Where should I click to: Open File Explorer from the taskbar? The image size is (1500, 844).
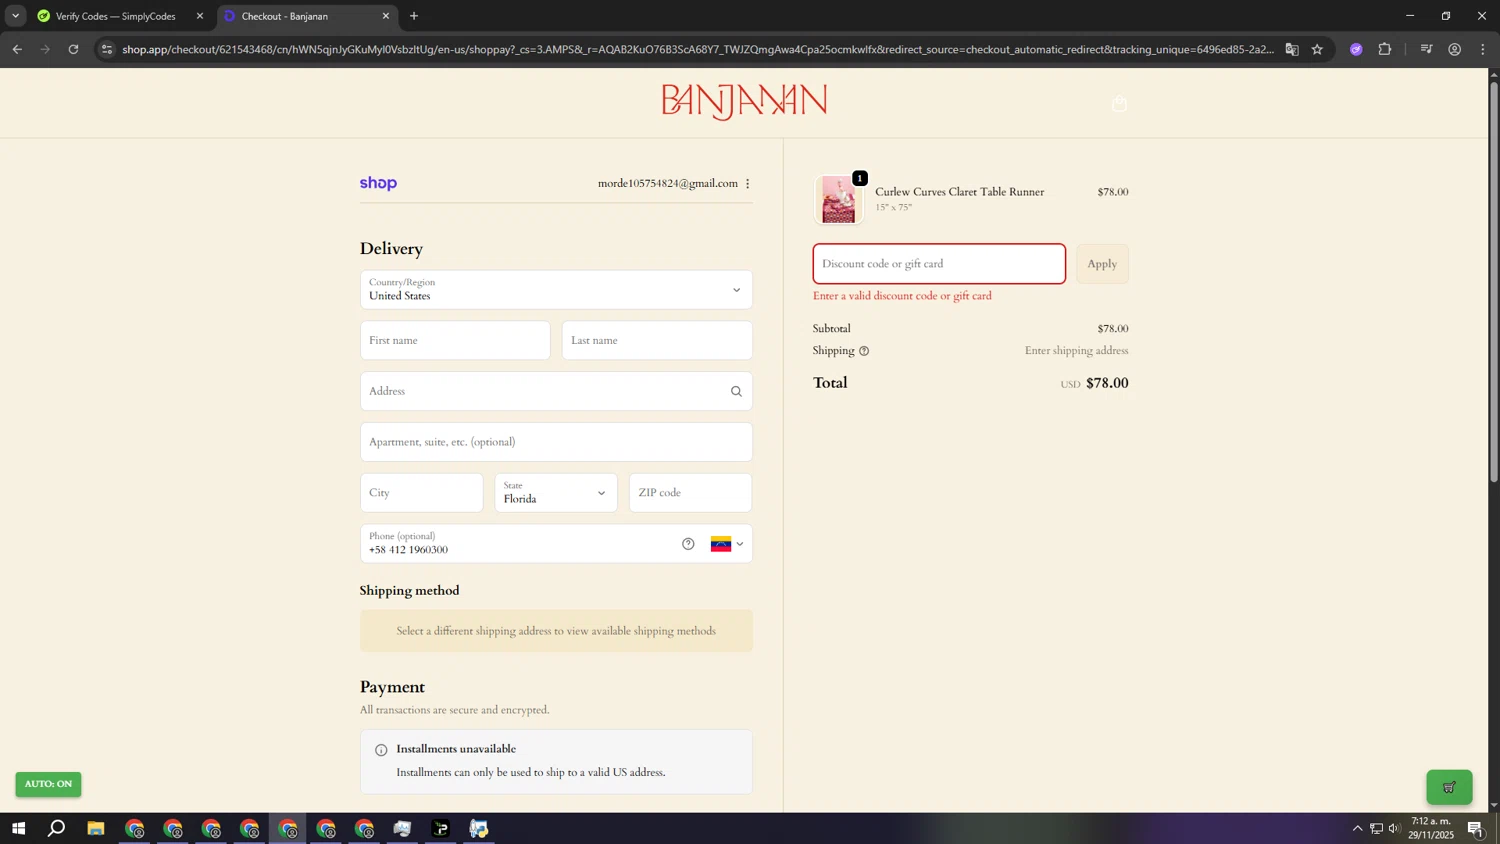[x=96, y=828]
